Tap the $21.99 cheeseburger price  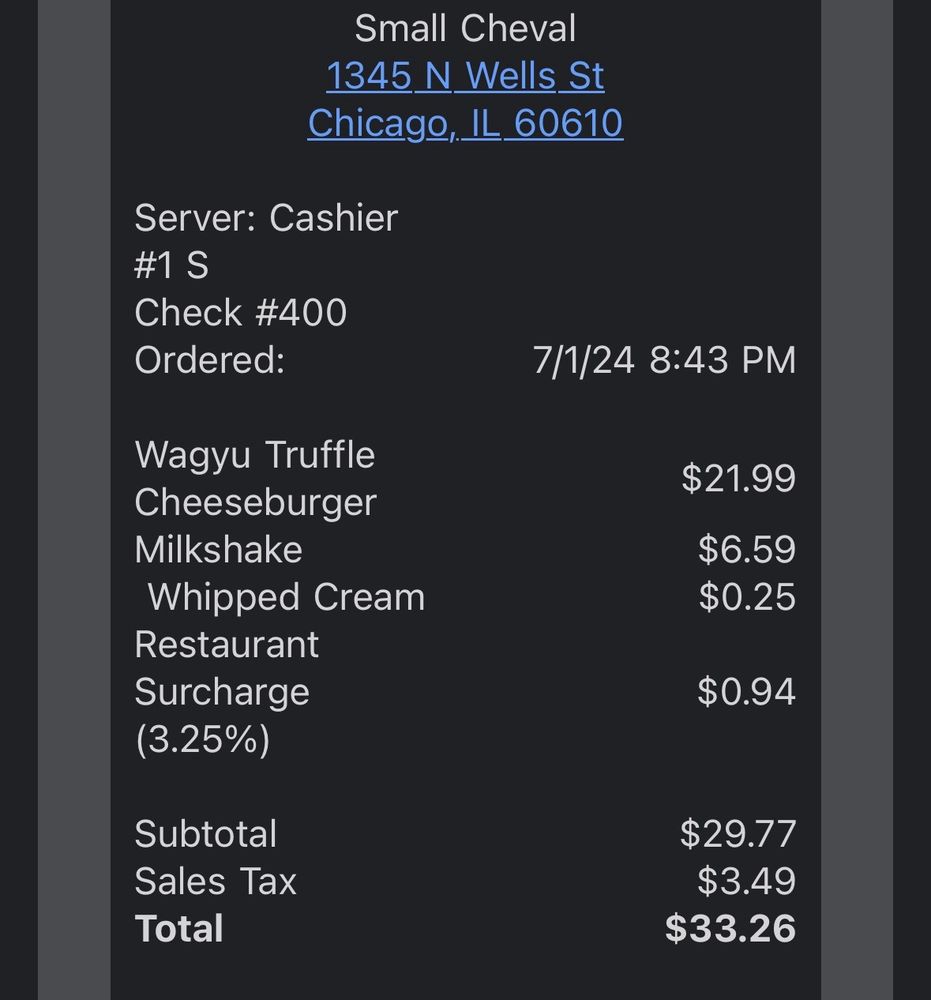(x=738, y=478)
